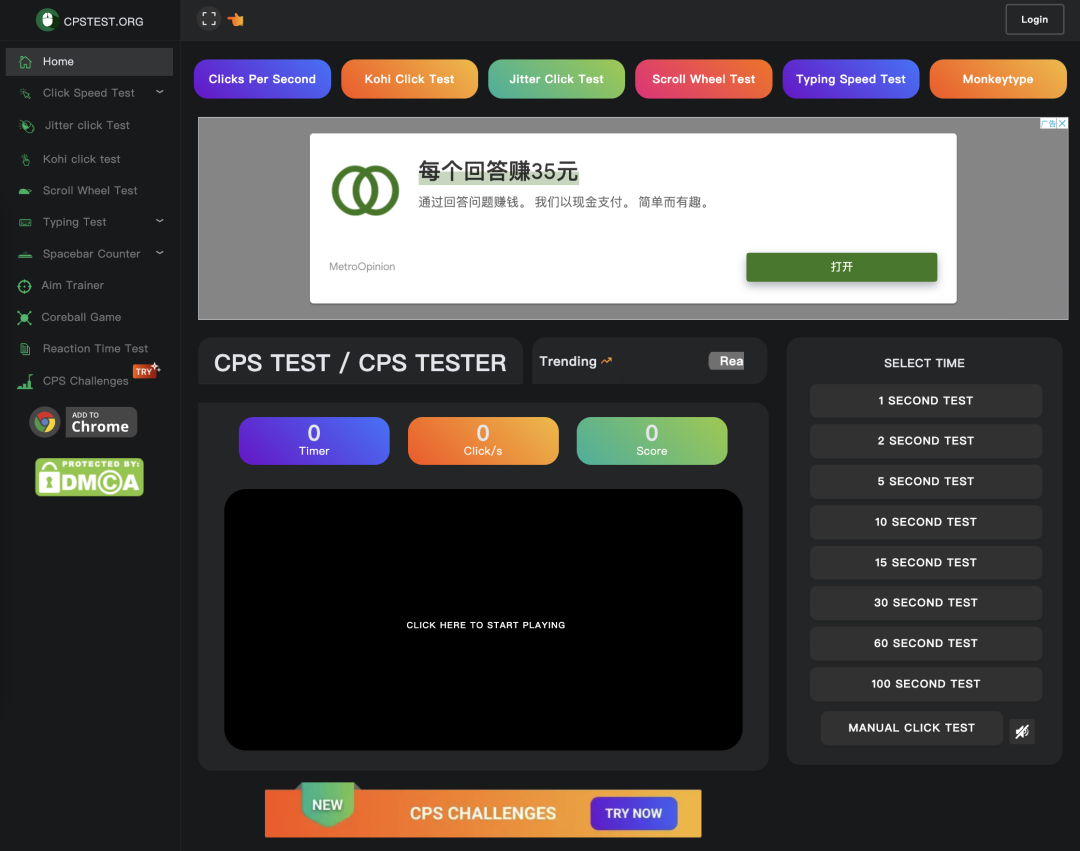1080x851 pixels.
Task: Close the advertisement with the X icon
Action: (x=1063, y=123)
